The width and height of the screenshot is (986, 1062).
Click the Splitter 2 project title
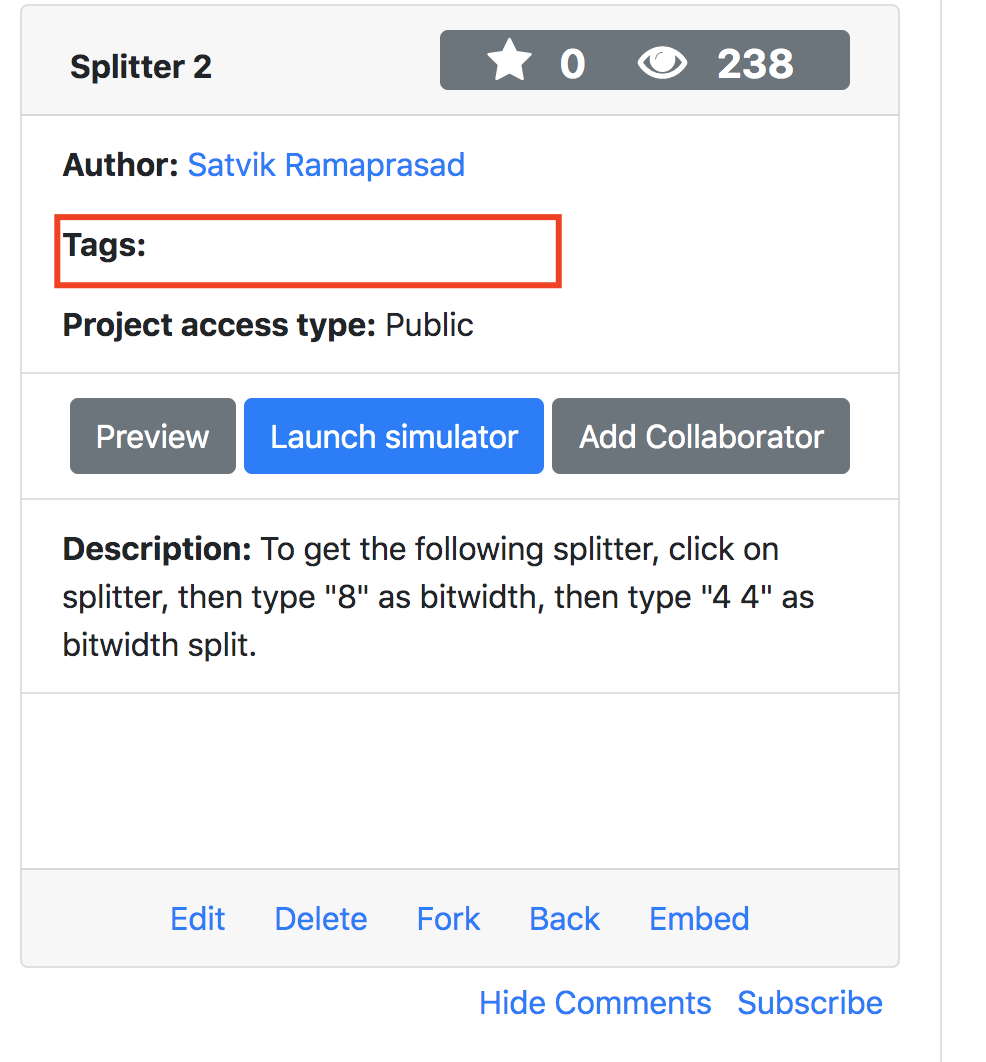click(140, 66)
